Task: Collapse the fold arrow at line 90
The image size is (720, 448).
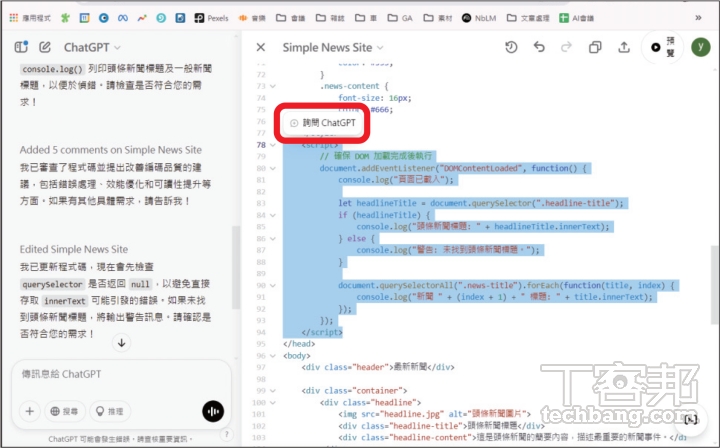Action: 273,286
